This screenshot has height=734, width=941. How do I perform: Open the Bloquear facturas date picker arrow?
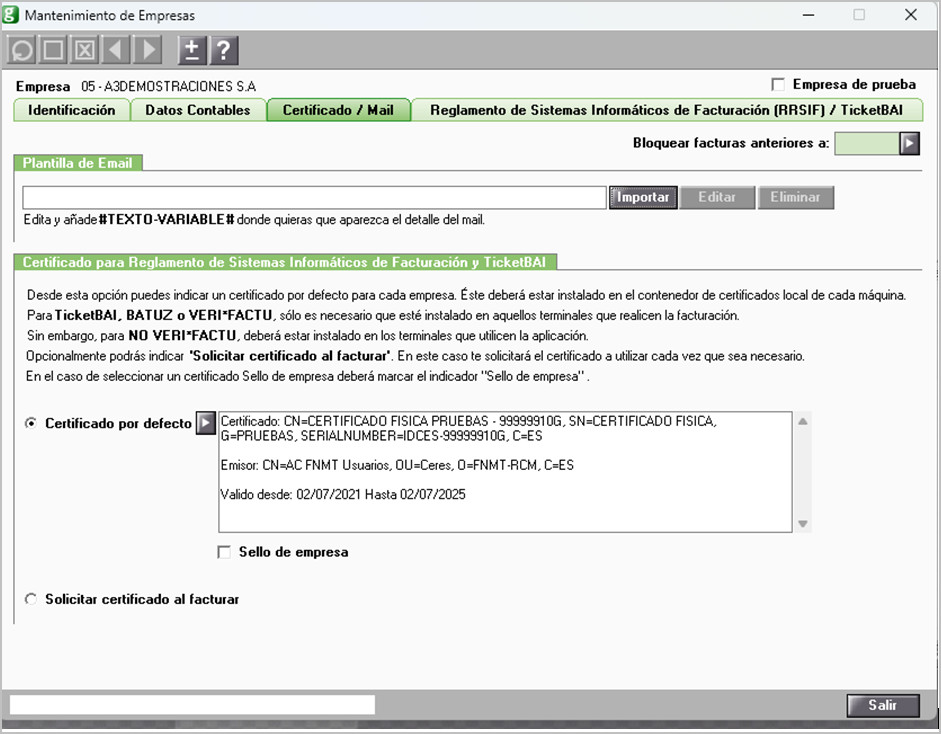point(909,143)
